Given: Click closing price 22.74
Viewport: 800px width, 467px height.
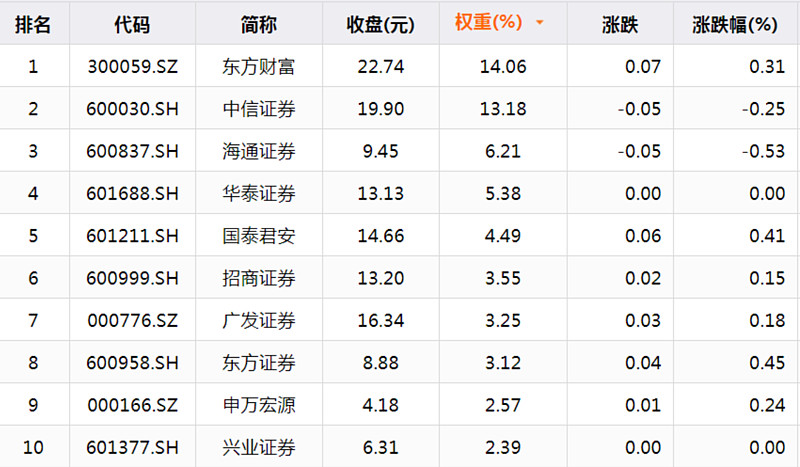Looking at the screenshot, I should coord(381,67).
